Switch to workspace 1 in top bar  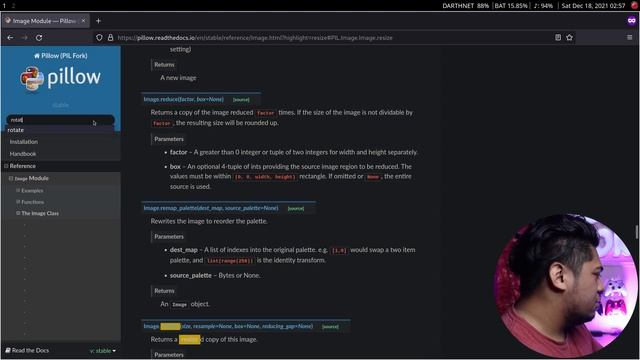[x=4, y=6]
